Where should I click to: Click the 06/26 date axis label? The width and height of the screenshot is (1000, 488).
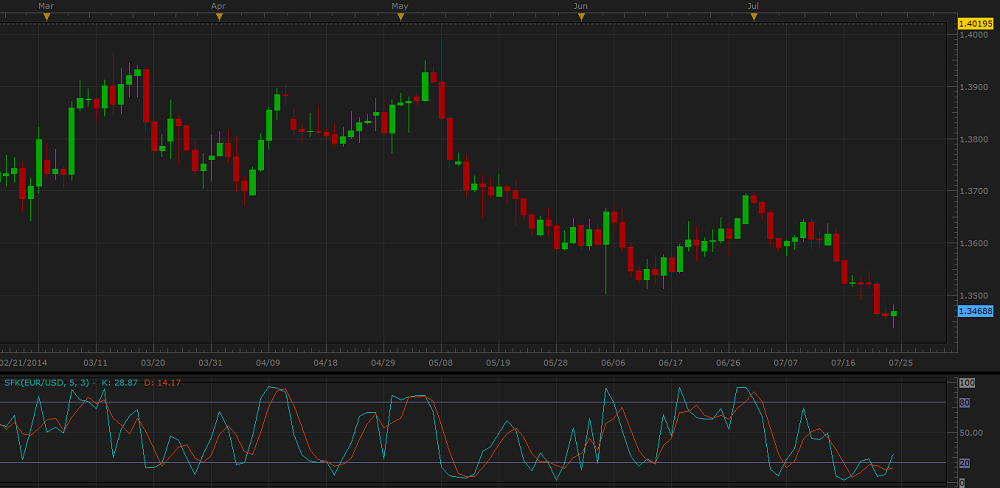(x=728, y=362)
